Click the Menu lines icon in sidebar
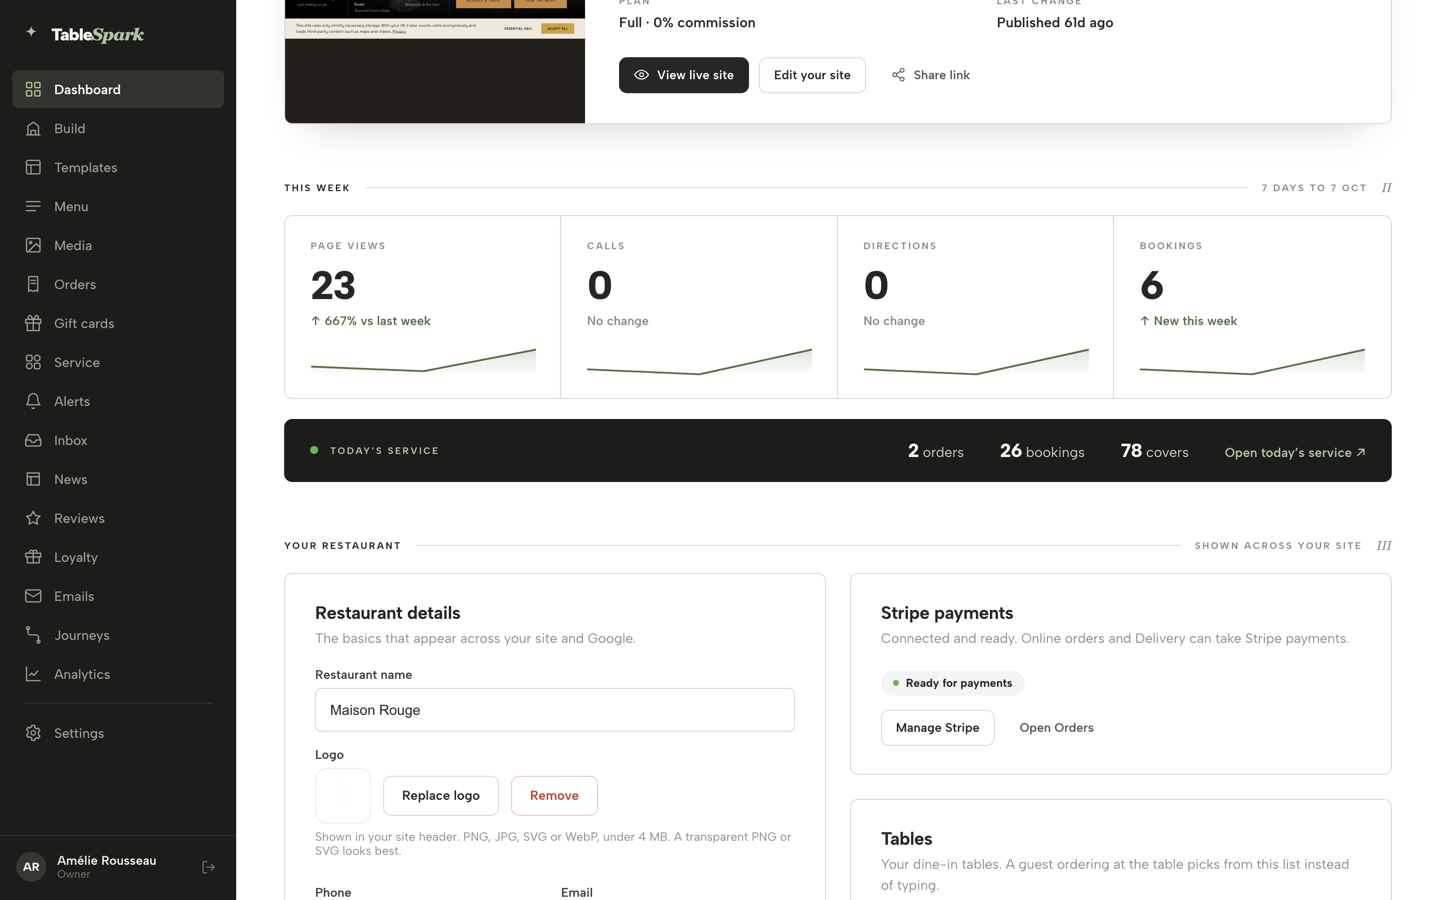The height and width of the screenshot is (900, 1440). point(33,207)
